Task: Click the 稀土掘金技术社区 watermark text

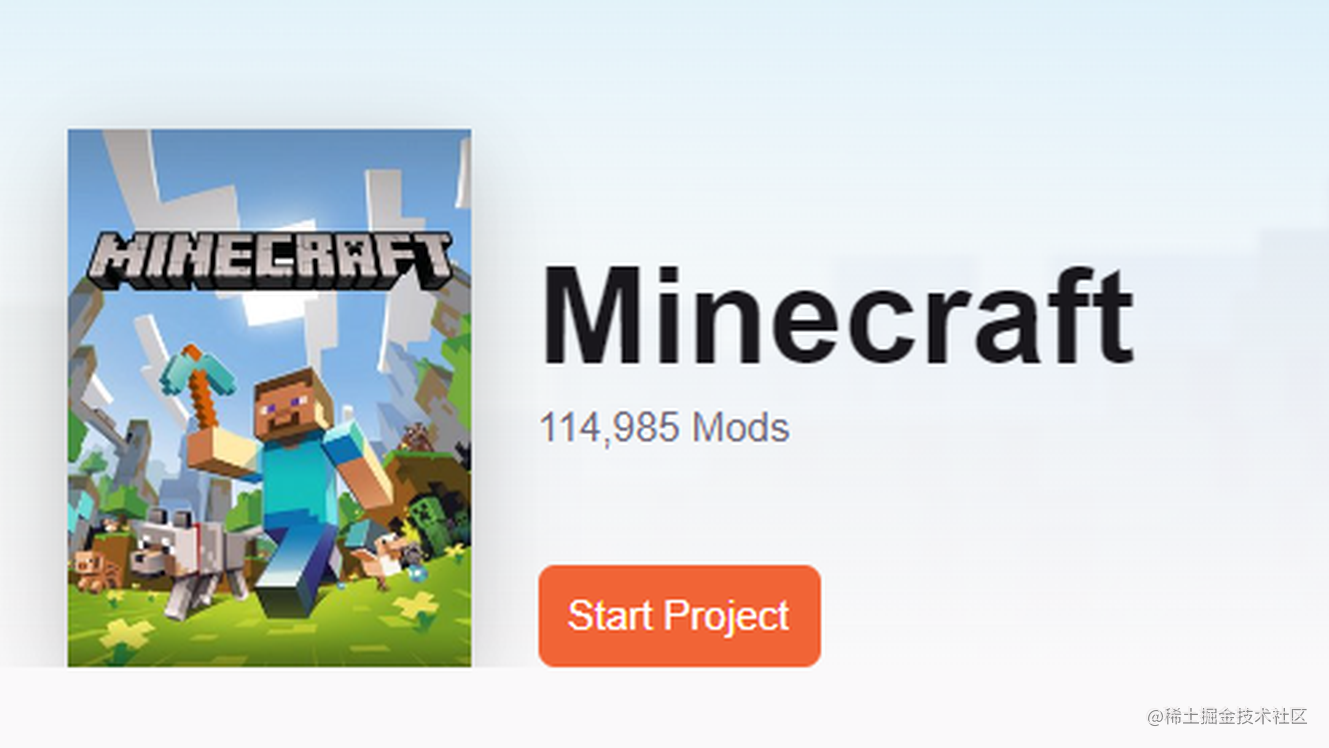Action: (1227, 716)
